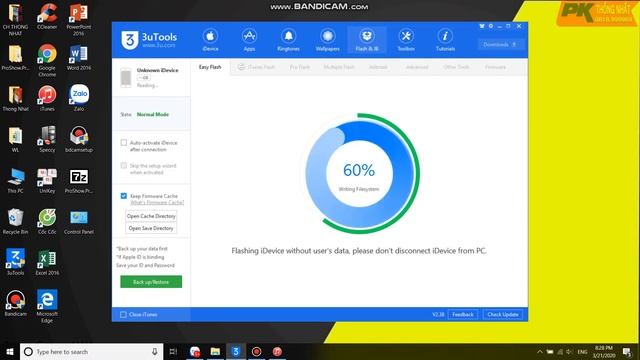The image size is (640, 360).
Task: Open Google Chrome desktop shortcut
Action: click(x=47, y=60)
